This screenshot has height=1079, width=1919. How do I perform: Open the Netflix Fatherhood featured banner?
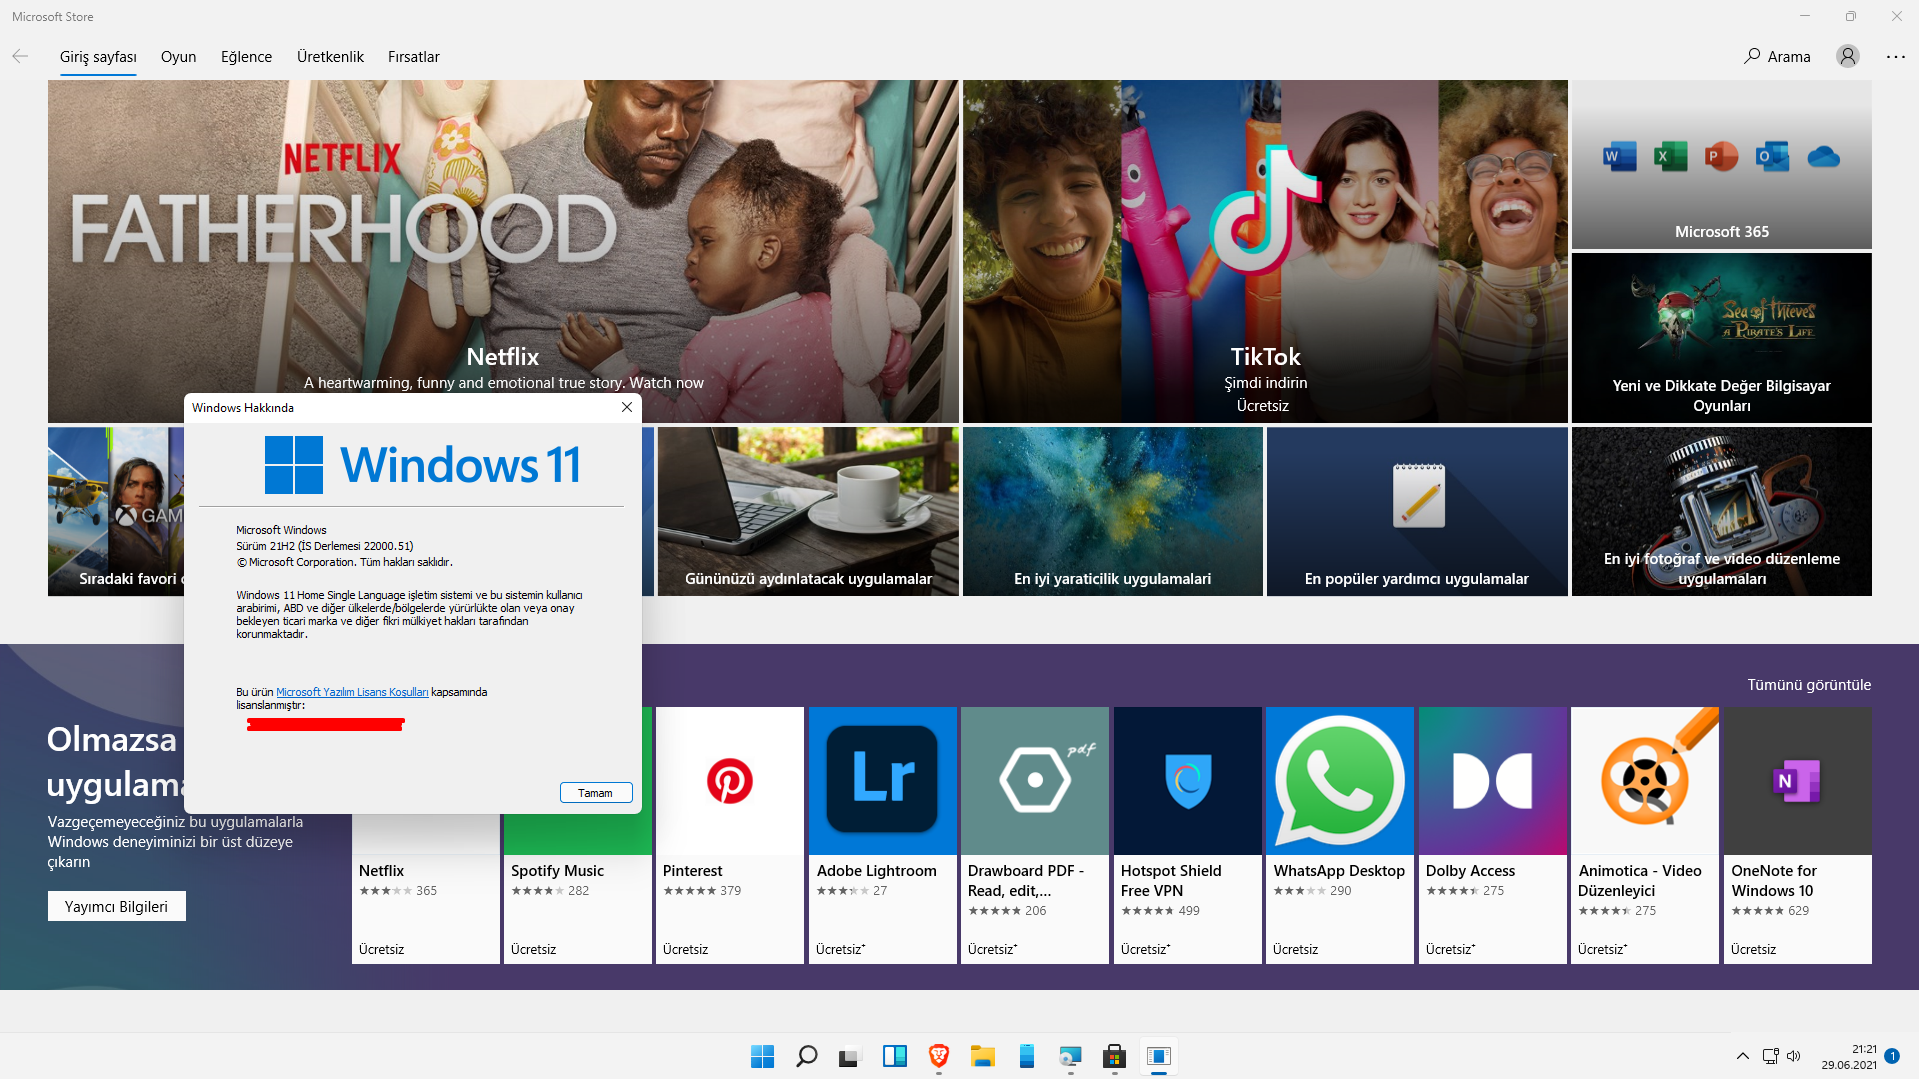click(503, 250)
